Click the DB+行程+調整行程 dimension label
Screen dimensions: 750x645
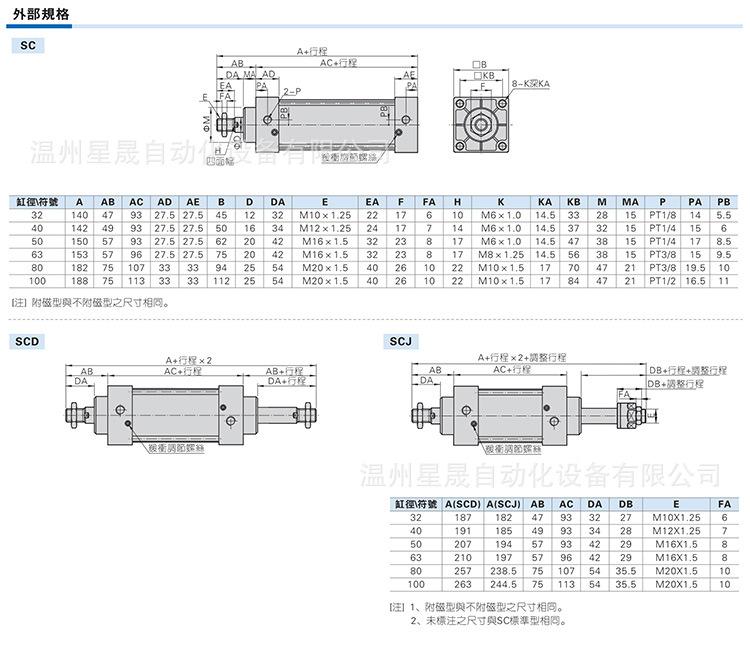click(x=688, y=370)
